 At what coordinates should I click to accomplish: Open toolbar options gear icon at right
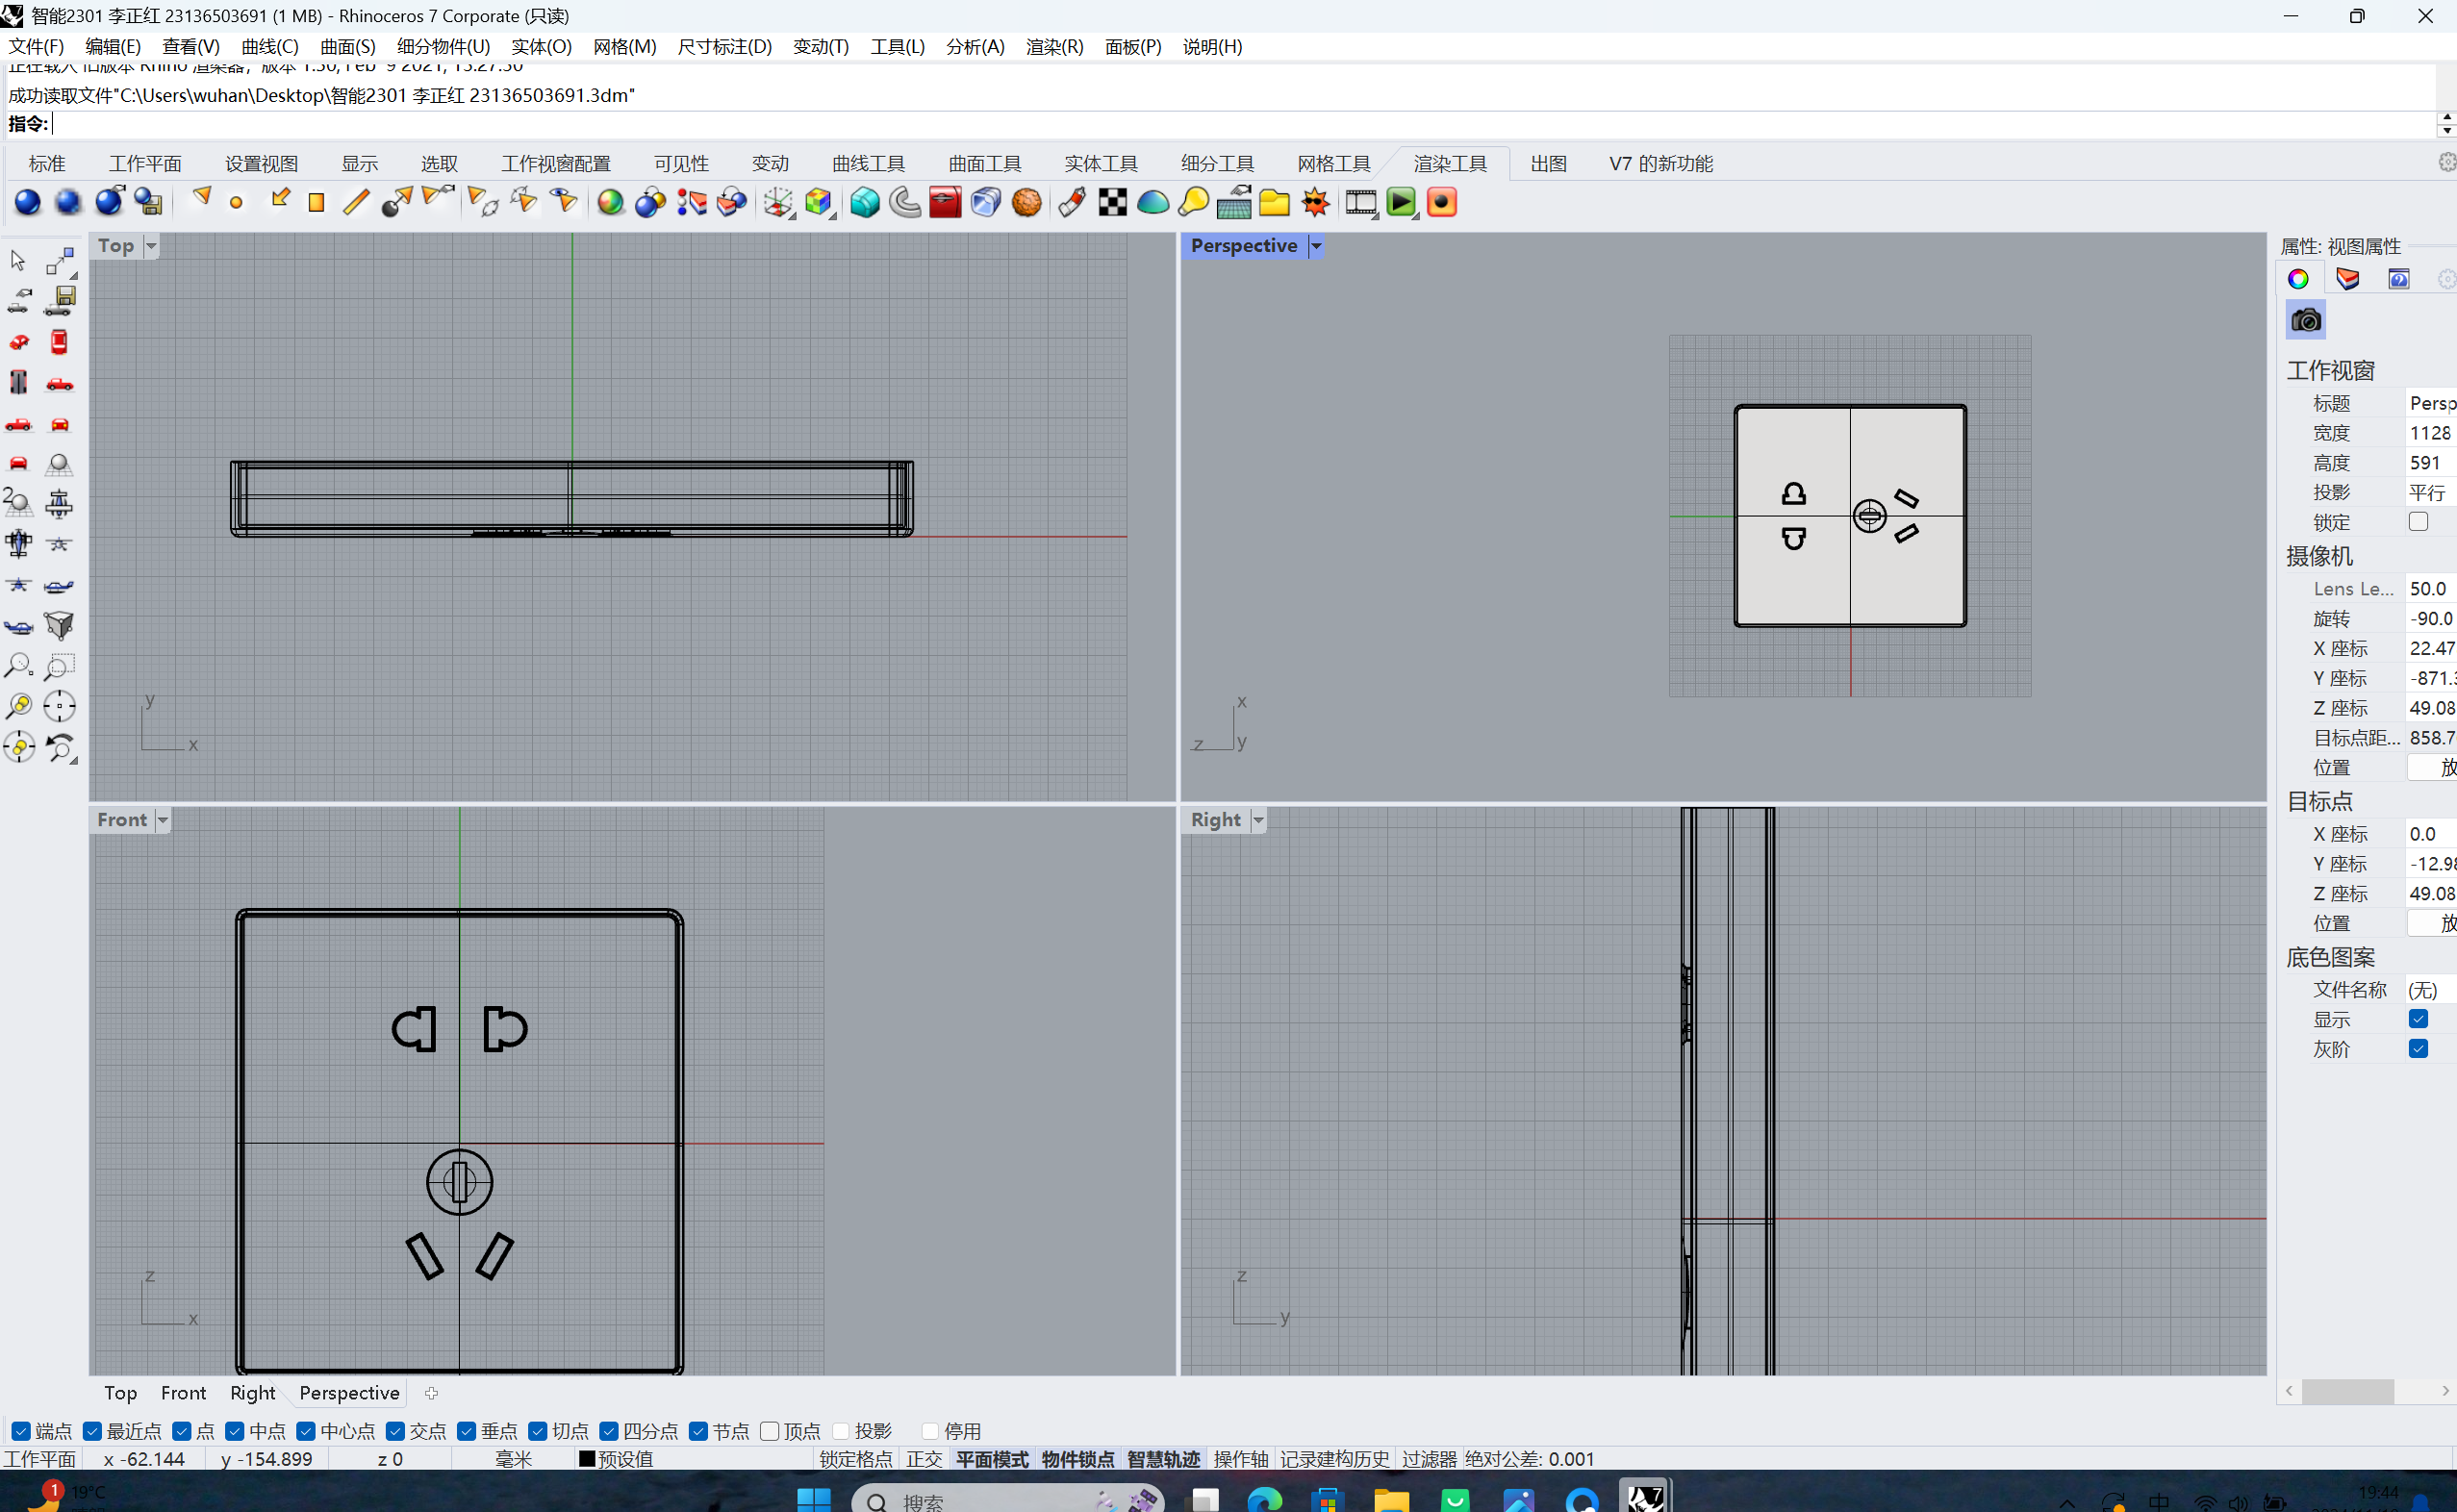(2446, 163)
